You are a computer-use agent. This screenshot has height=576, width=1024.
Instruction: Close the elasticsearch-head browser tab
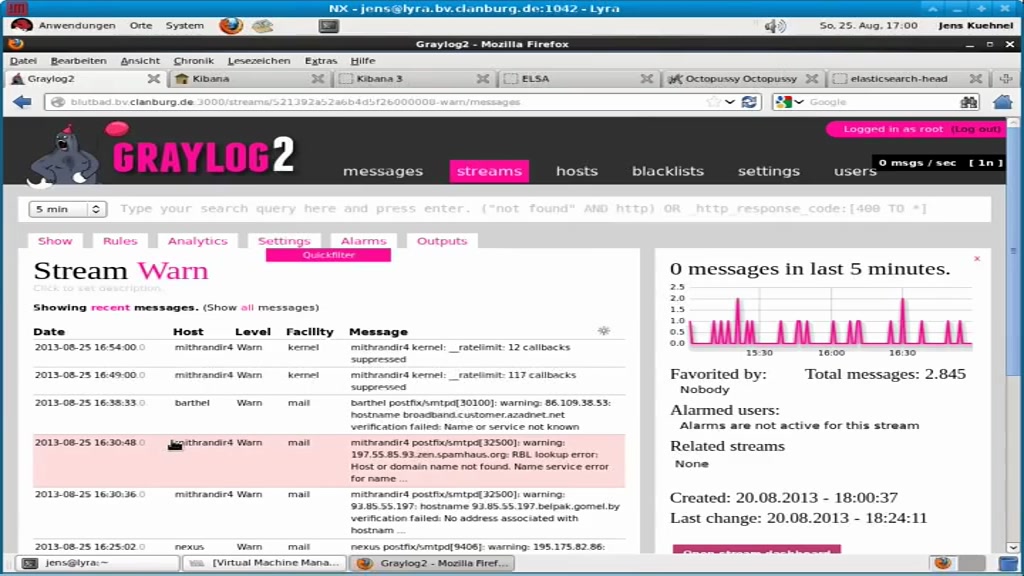[x=976, y=78]
